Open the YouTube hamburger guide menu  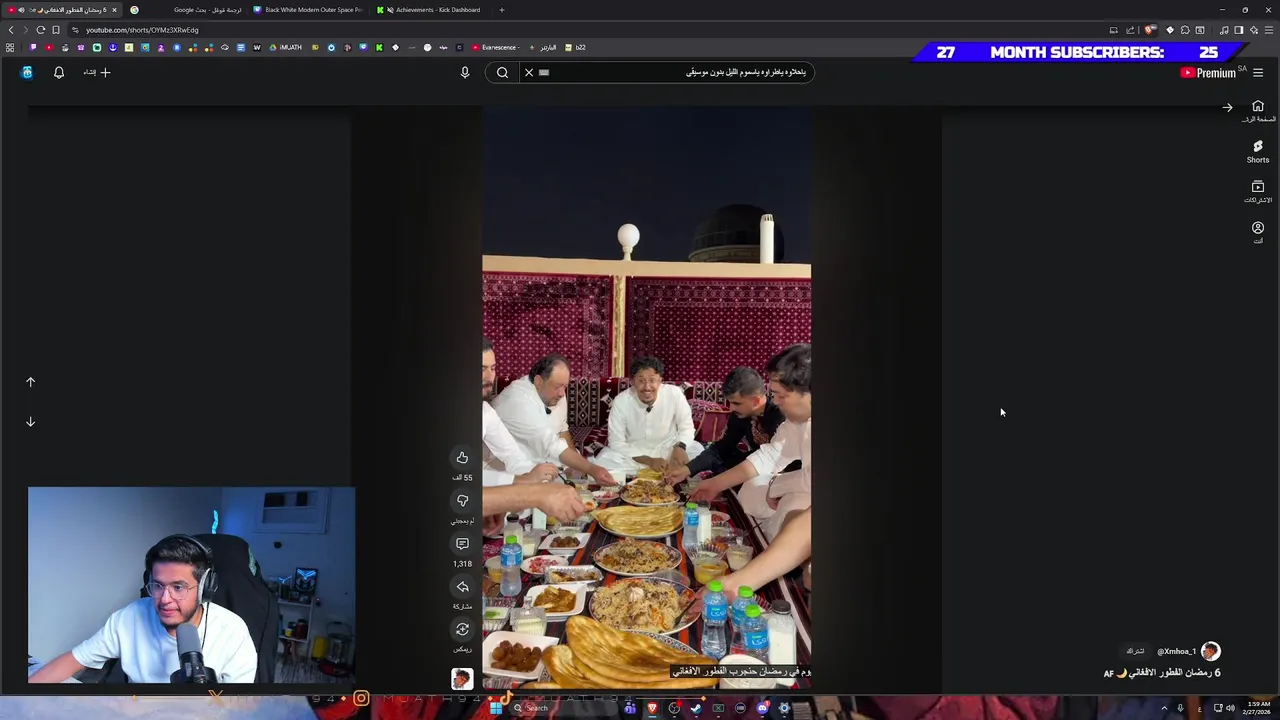coord(1258,72)
